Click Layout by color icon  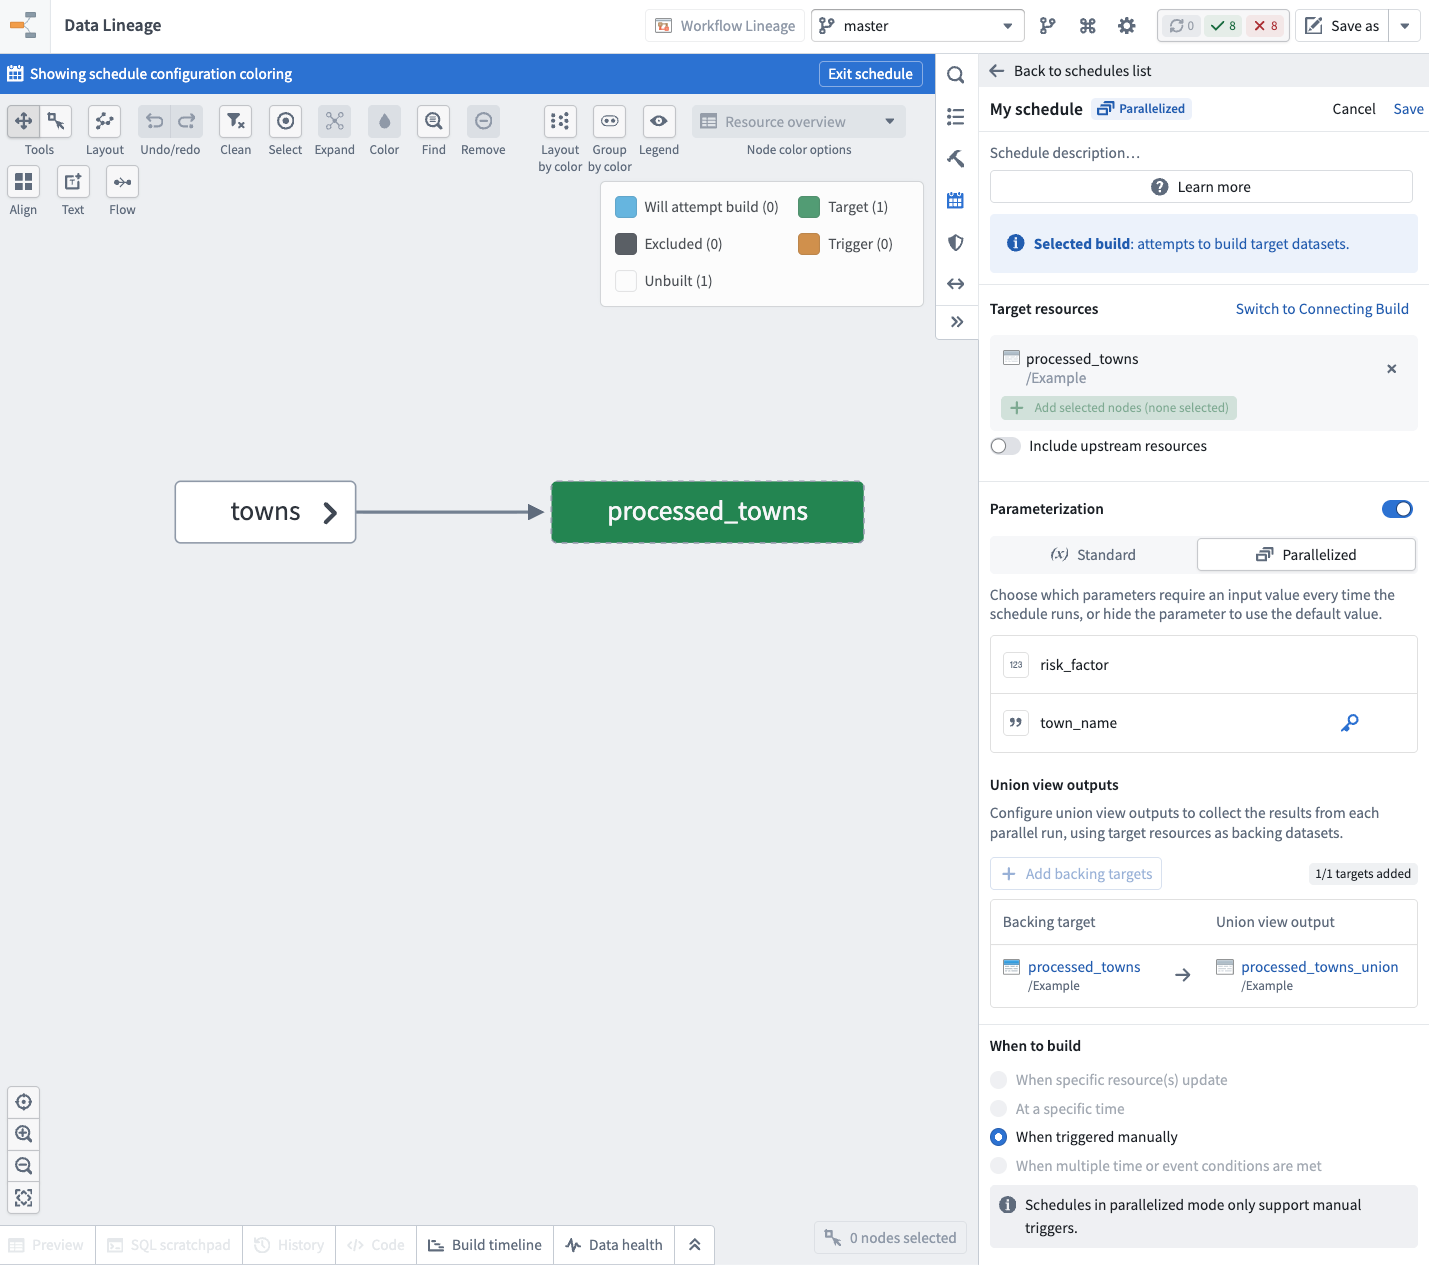tap(560, 121)
